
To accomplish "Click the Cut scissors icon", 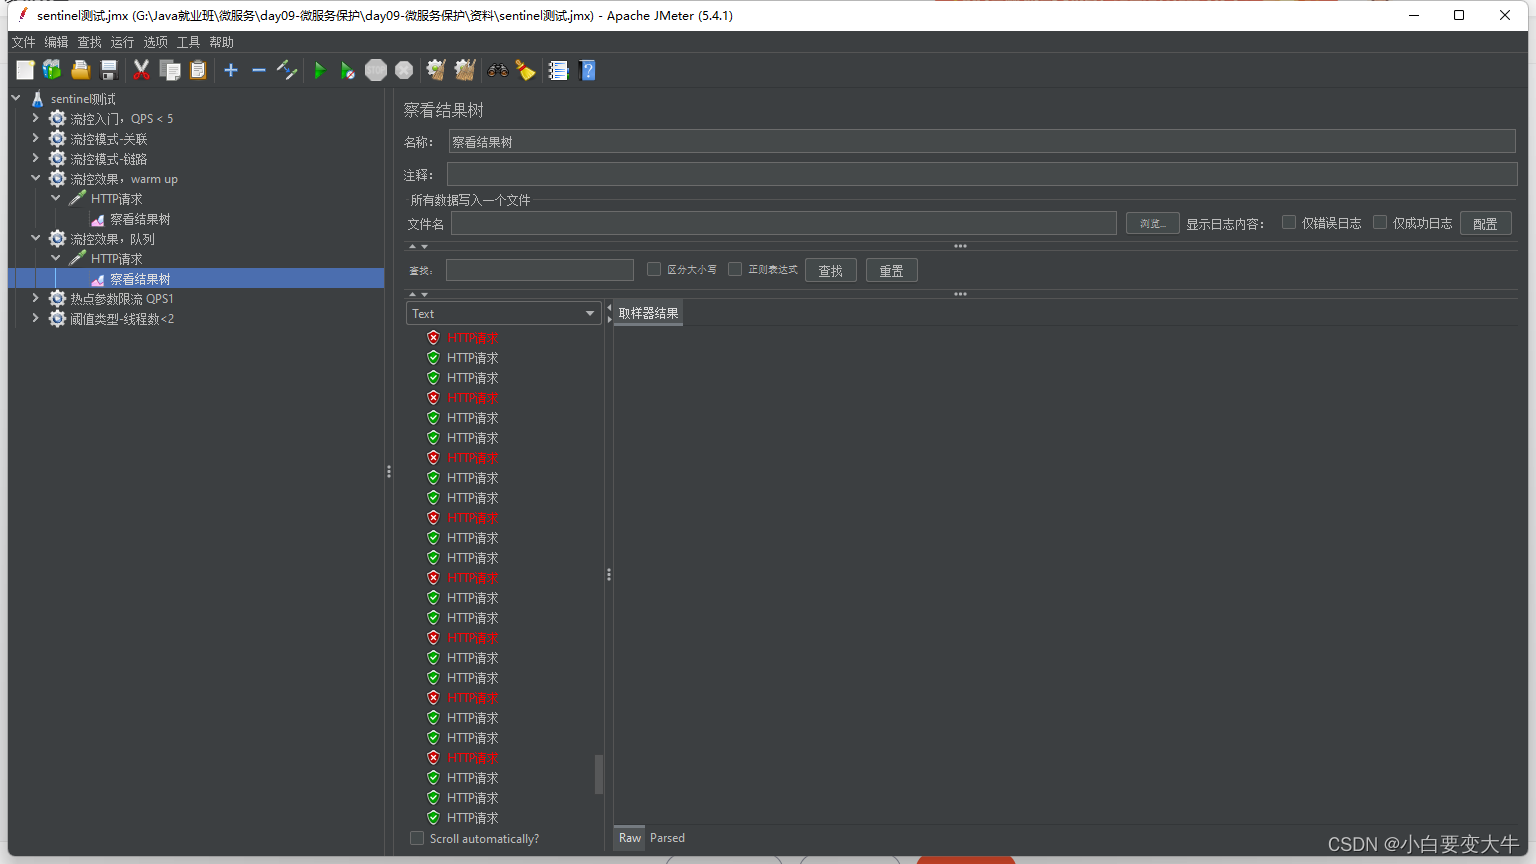I will pos(141,70).
